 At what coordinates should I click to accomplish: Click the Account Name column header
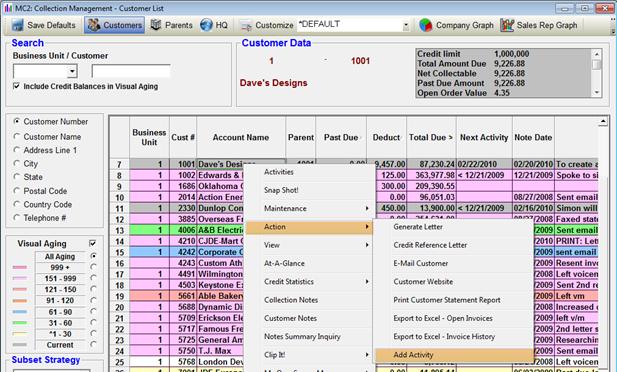point(241,137)
